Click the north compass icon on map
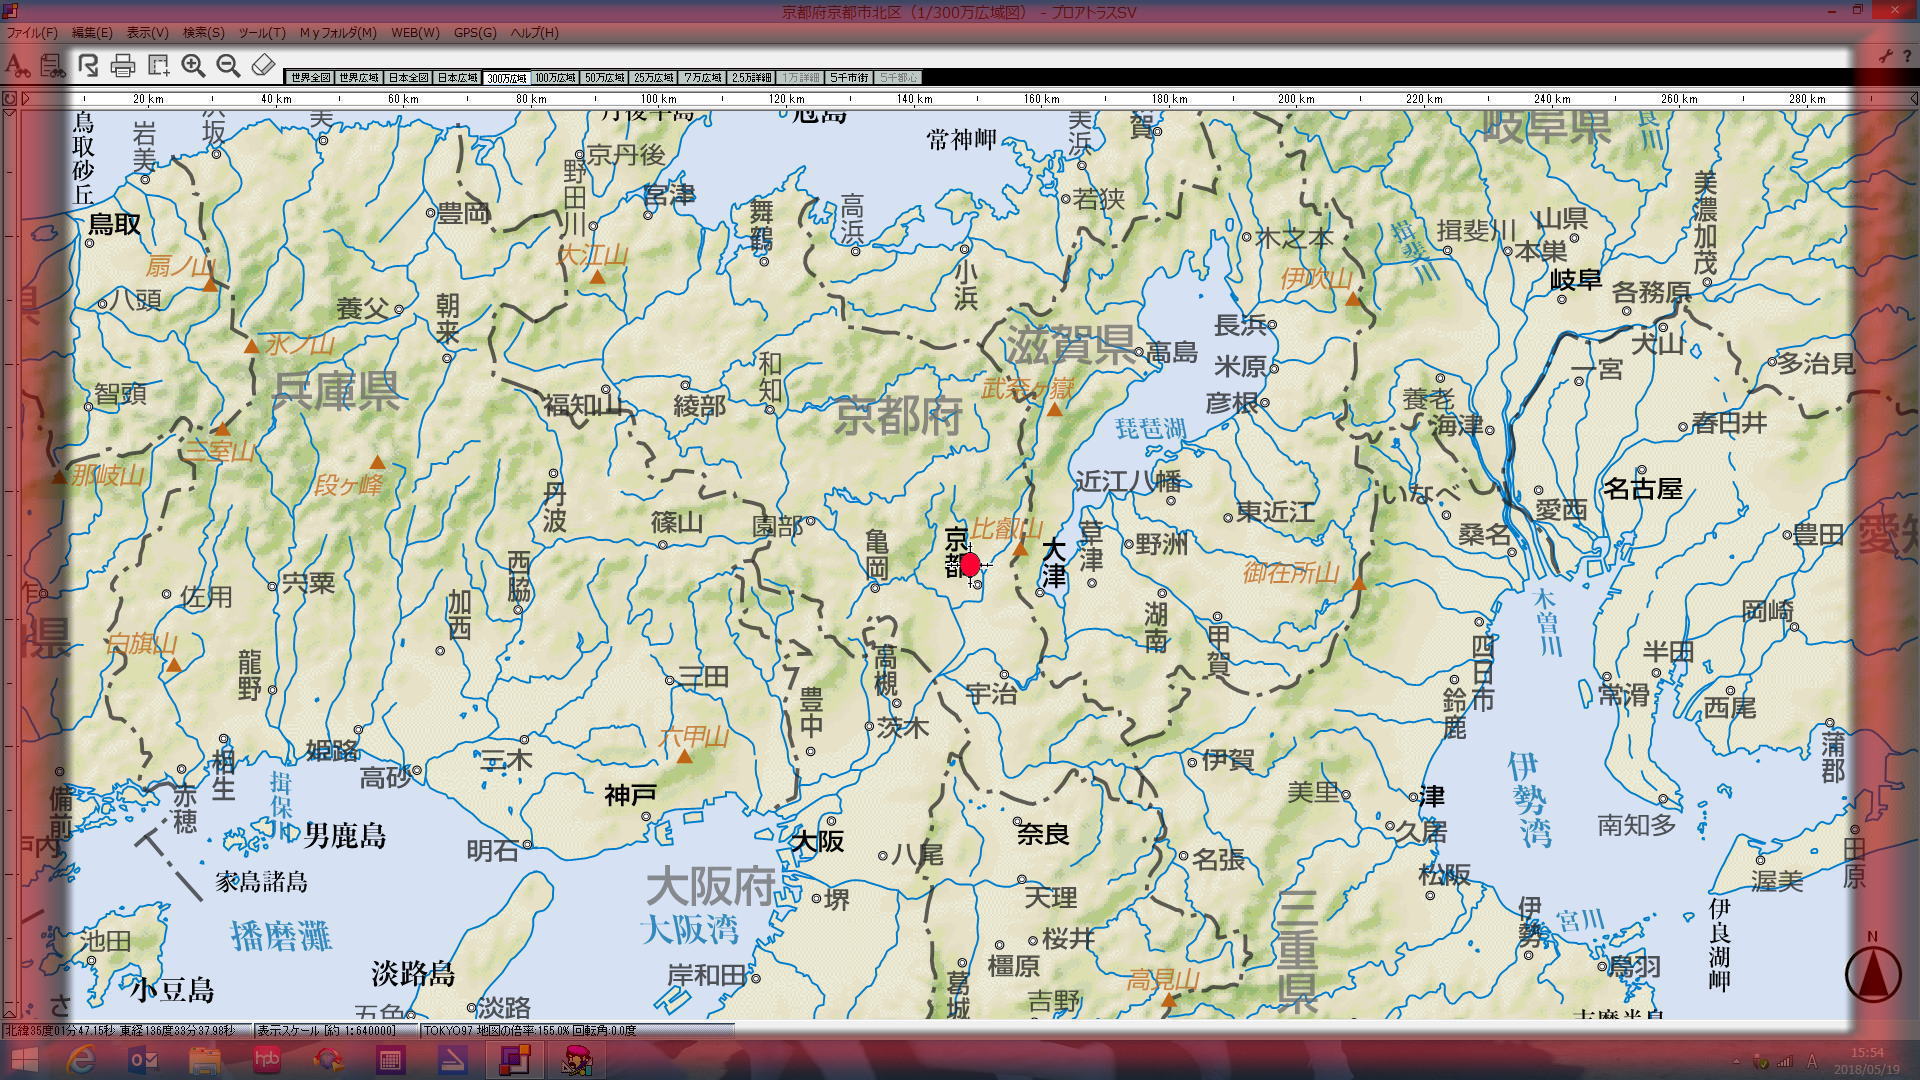The image size is (1920, 1080). pos(1872,972)
